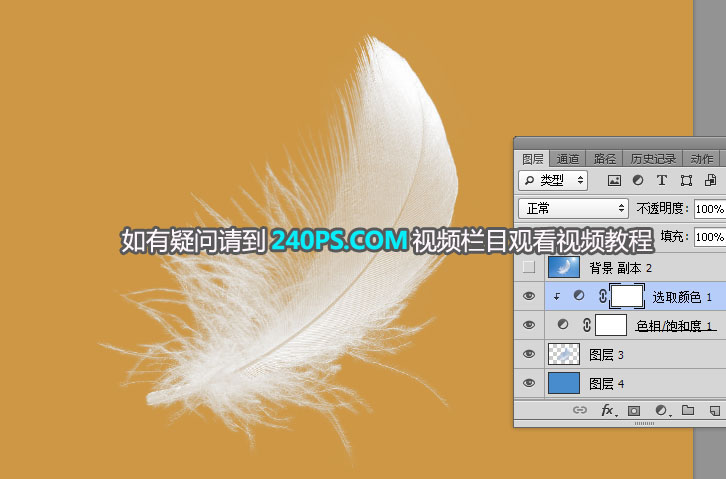Screen dimensions: 726x479
Task: Select the 图层 3 layer thumbnail
Action: point(564,354)
